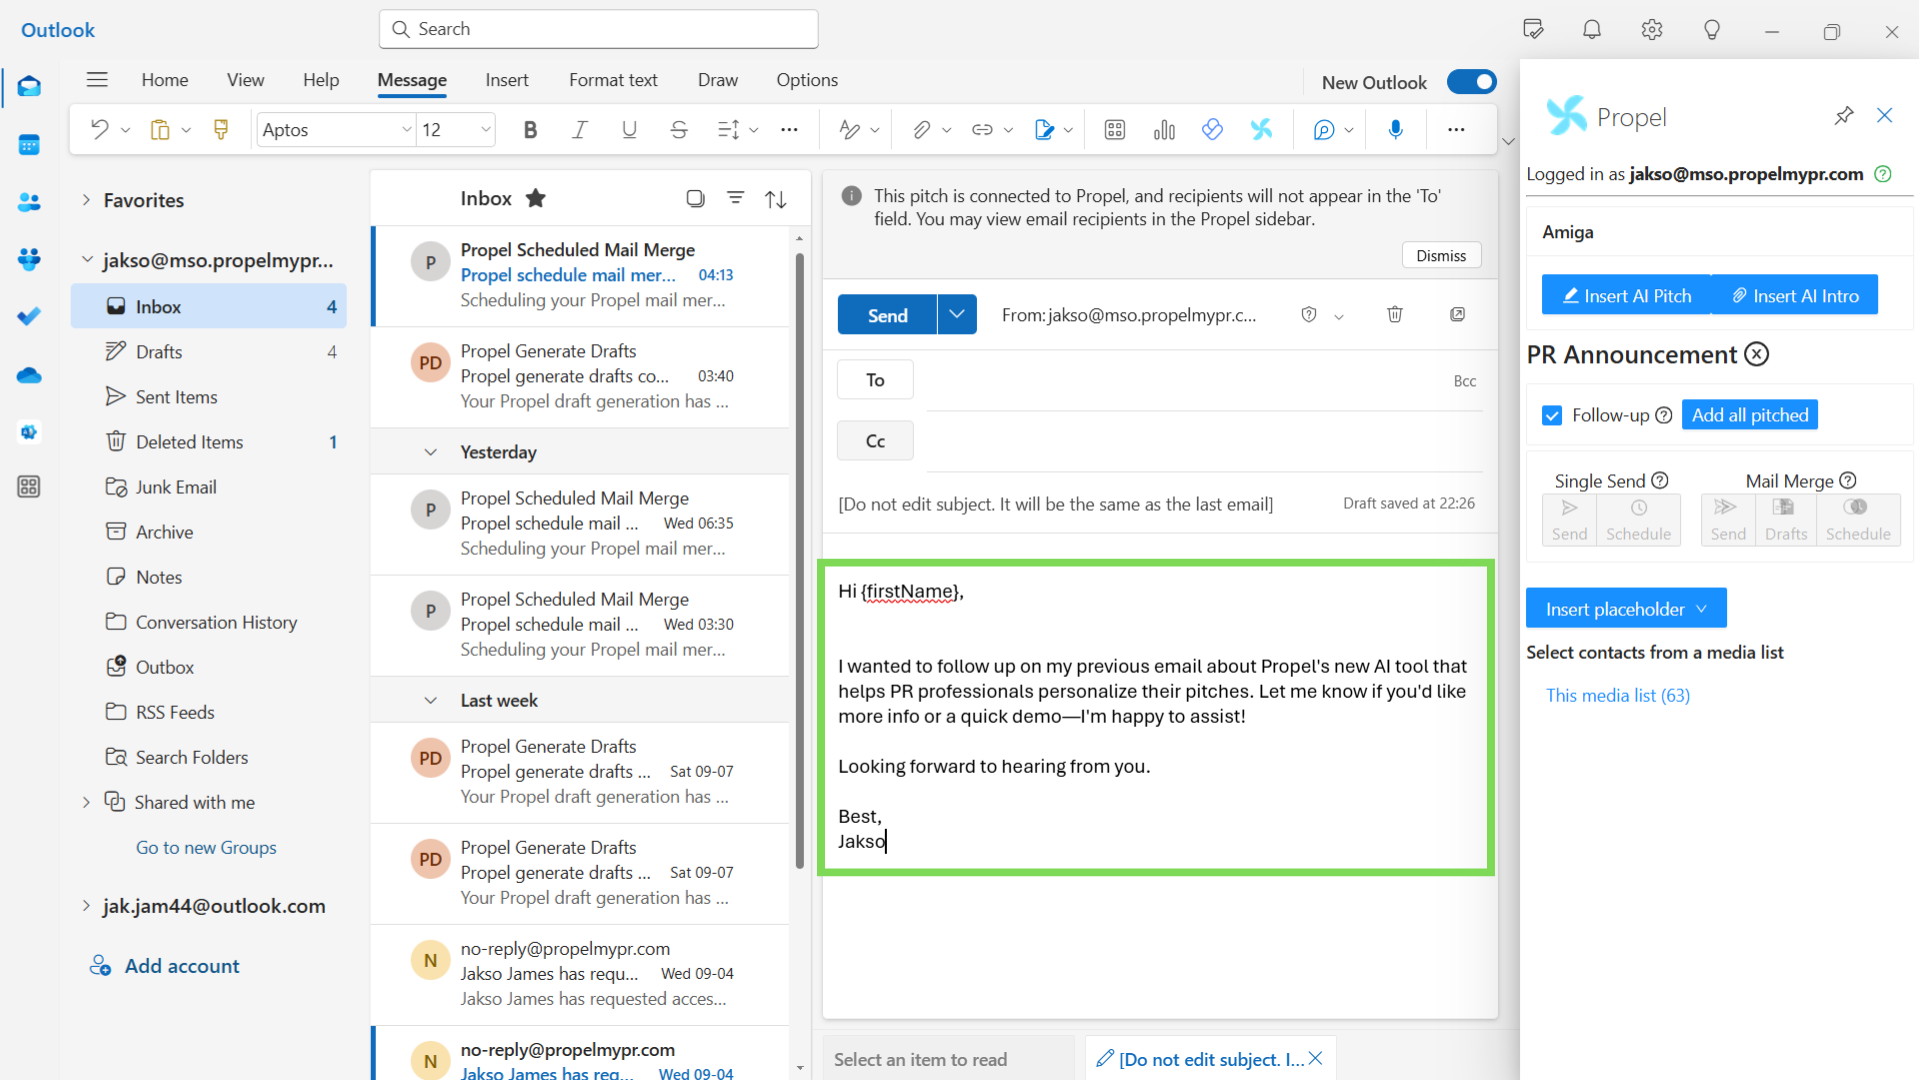
Task: Click the Sort arrows in Inbox header
Action: 776,199
